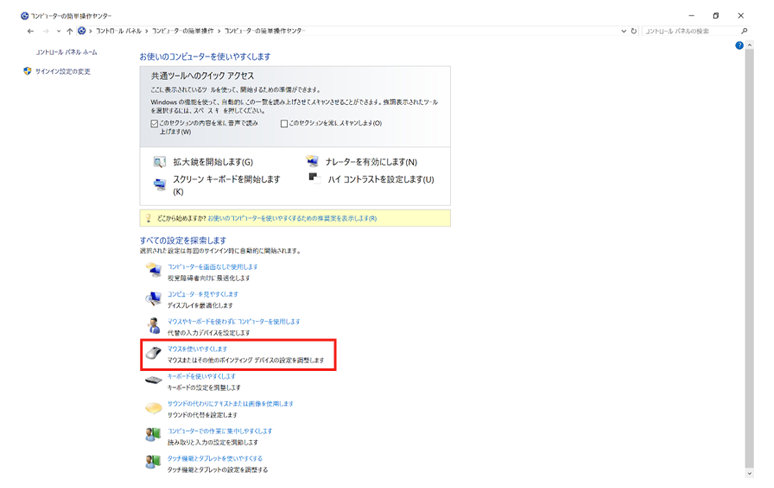Click the Back arrow in navigation bar
774x488 pixels.
(31, 31)
